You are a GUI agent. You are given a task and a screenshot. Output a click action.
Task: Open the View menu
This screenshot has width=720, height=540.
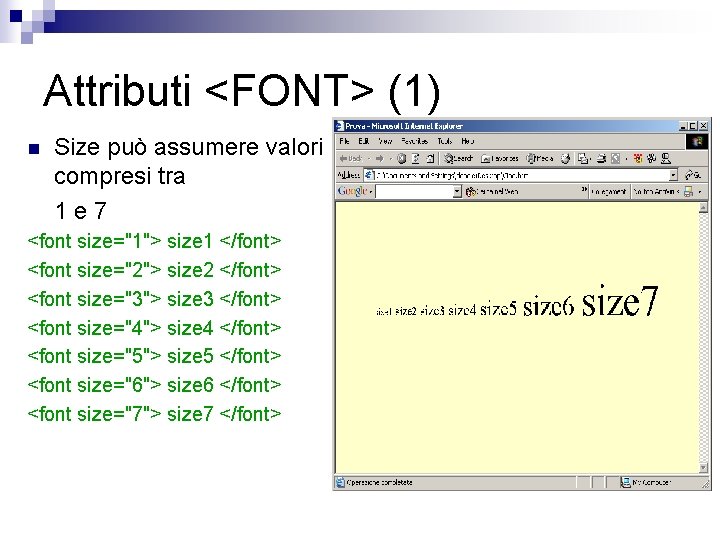point(385,141)
